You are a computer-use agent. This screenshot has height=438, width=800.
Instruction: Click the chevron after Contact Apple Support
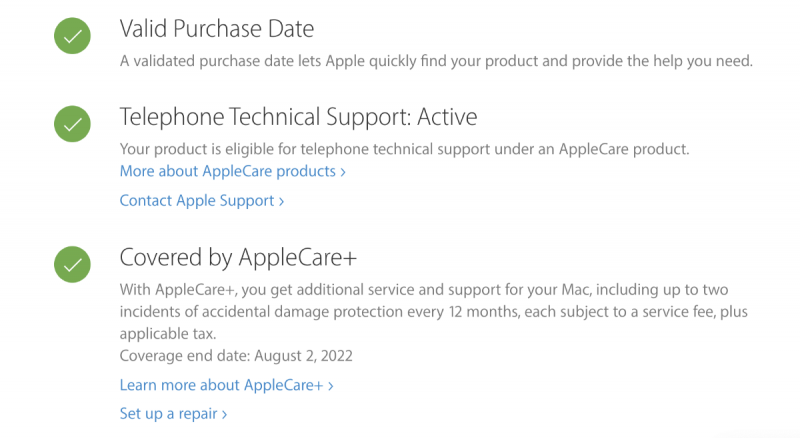(x=282, y=201)
